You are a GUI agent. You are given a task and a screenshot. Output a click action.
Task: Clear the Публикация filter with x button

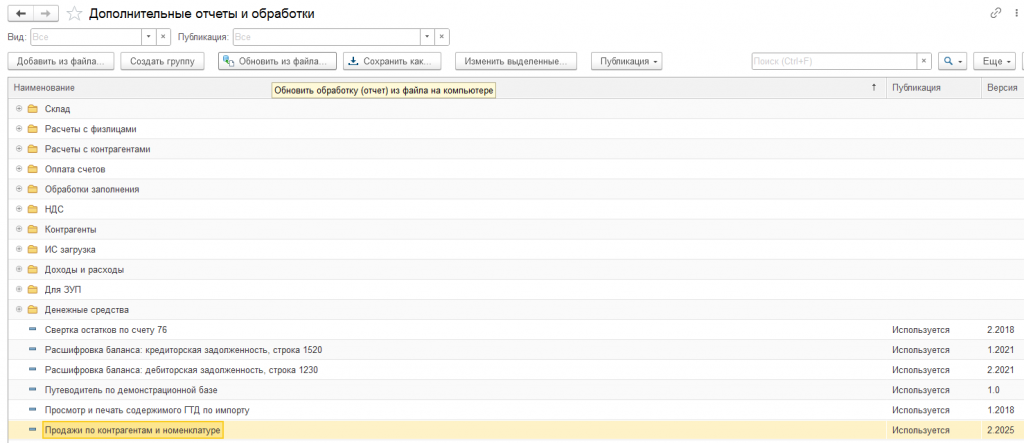[442, 37]
